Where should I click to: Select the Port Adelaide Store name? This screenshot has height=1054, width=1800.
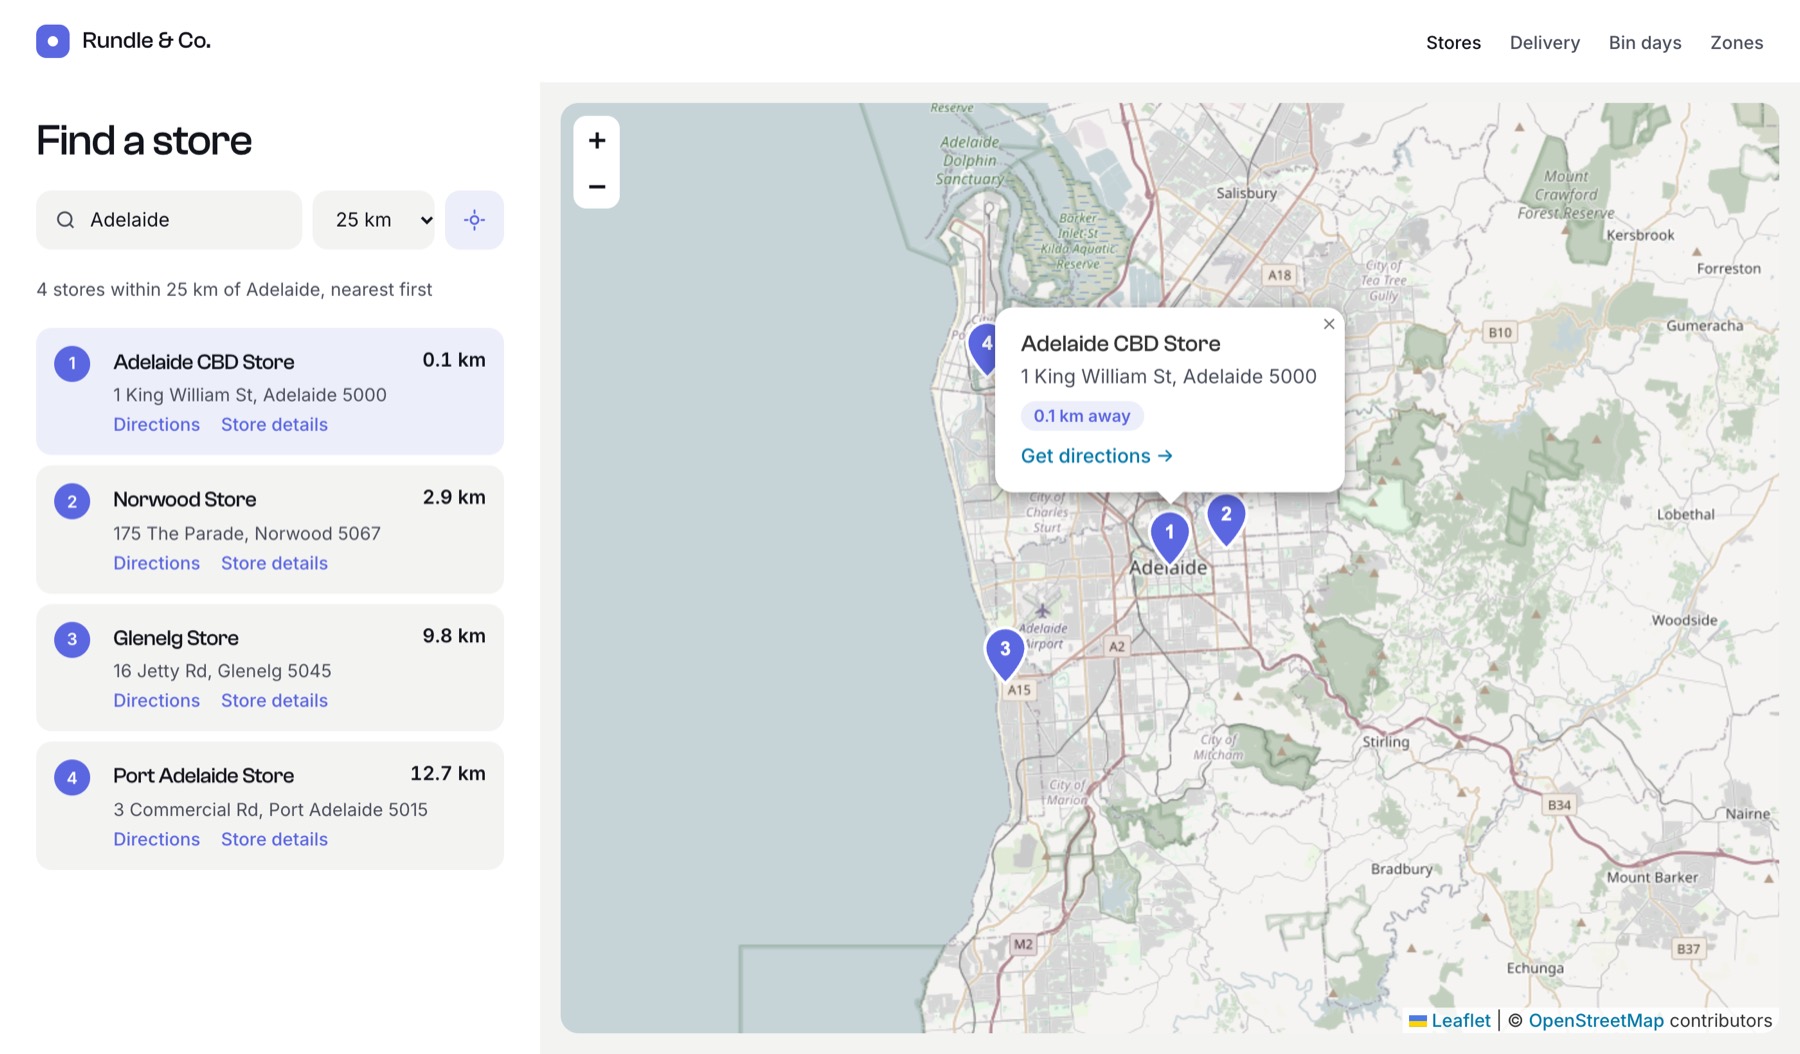coord(203,775)
